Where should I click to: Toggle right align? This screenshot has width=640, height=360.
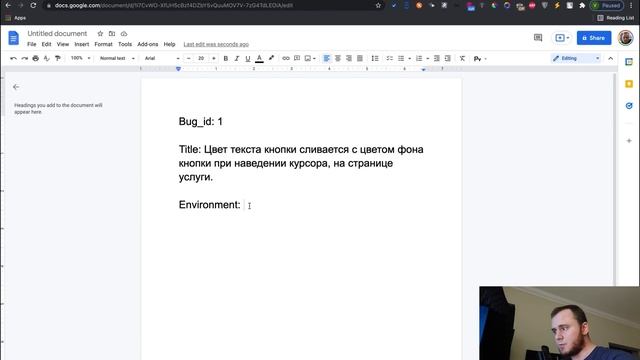[x=349, y=58]
